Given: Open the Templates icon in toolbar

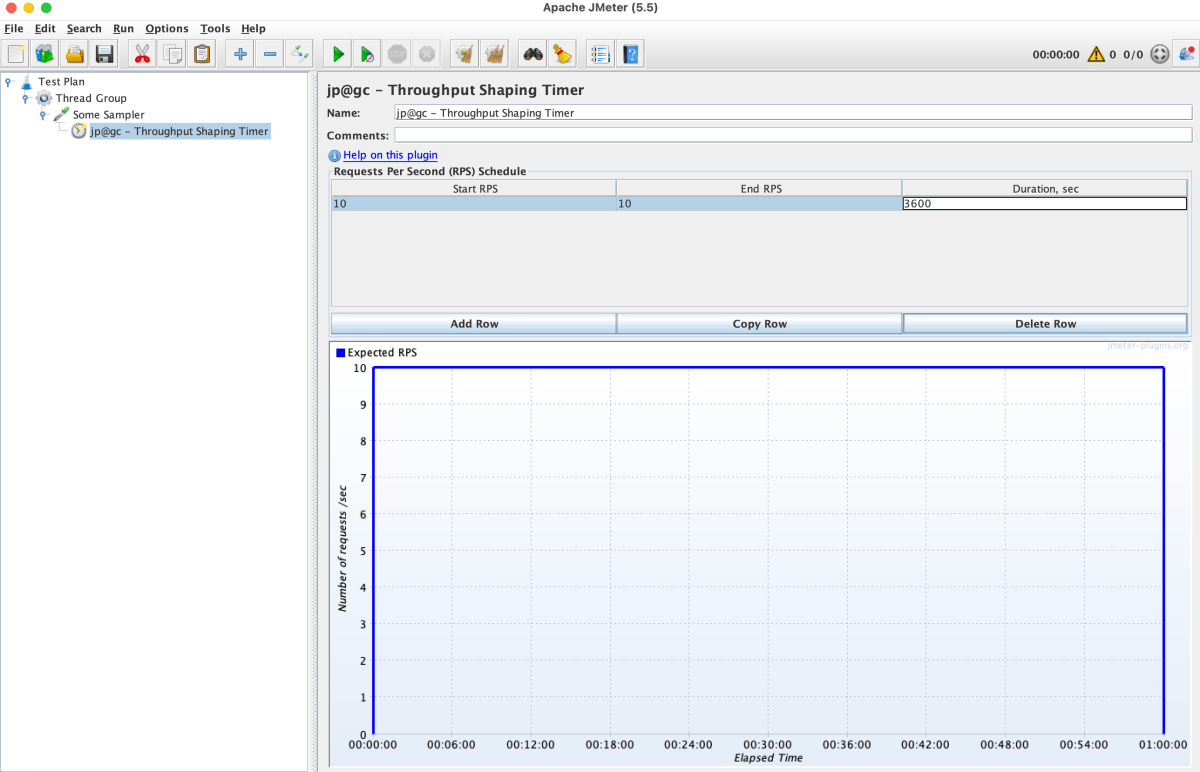Looking at the screenshot, I should pos(45,54).
